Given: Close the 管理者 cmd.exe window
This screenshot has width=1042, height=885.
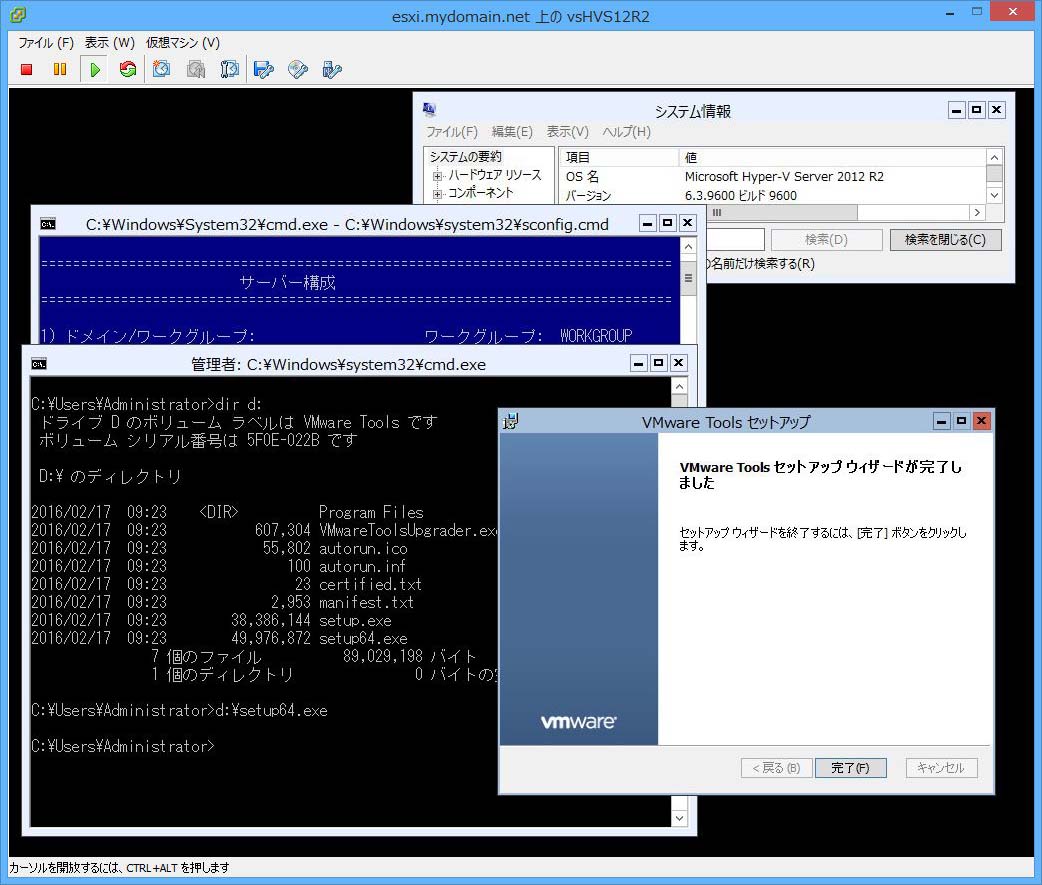Looking at the screenshot, I should pyautogui.click(x=678, y=363).
